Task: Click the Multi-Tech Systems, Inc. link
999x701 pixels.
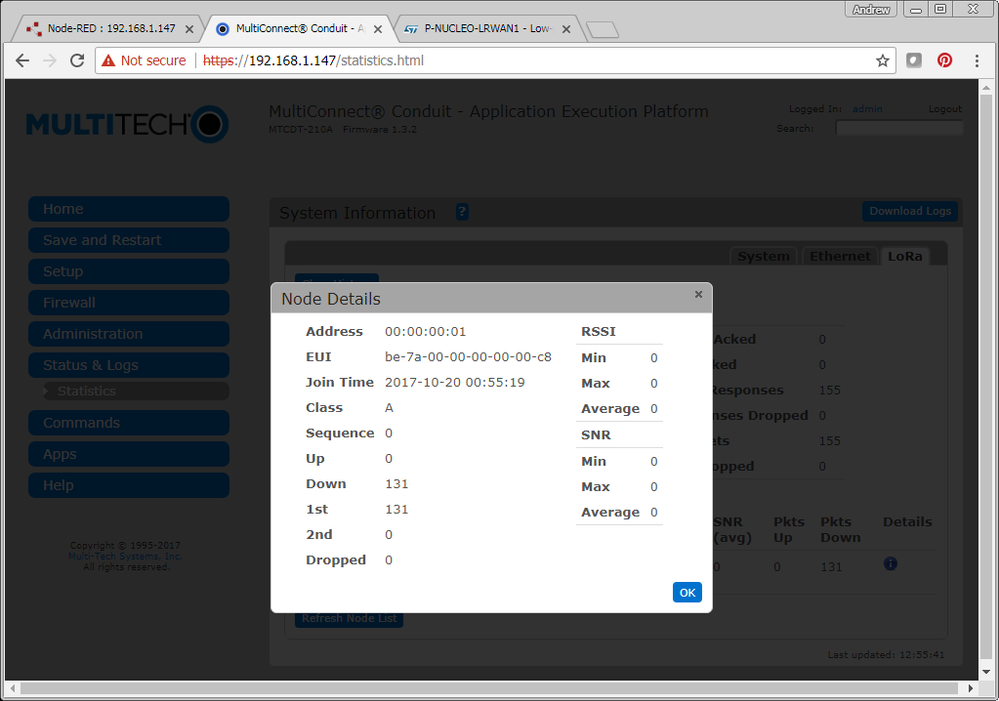Action: tap(126, 556)
